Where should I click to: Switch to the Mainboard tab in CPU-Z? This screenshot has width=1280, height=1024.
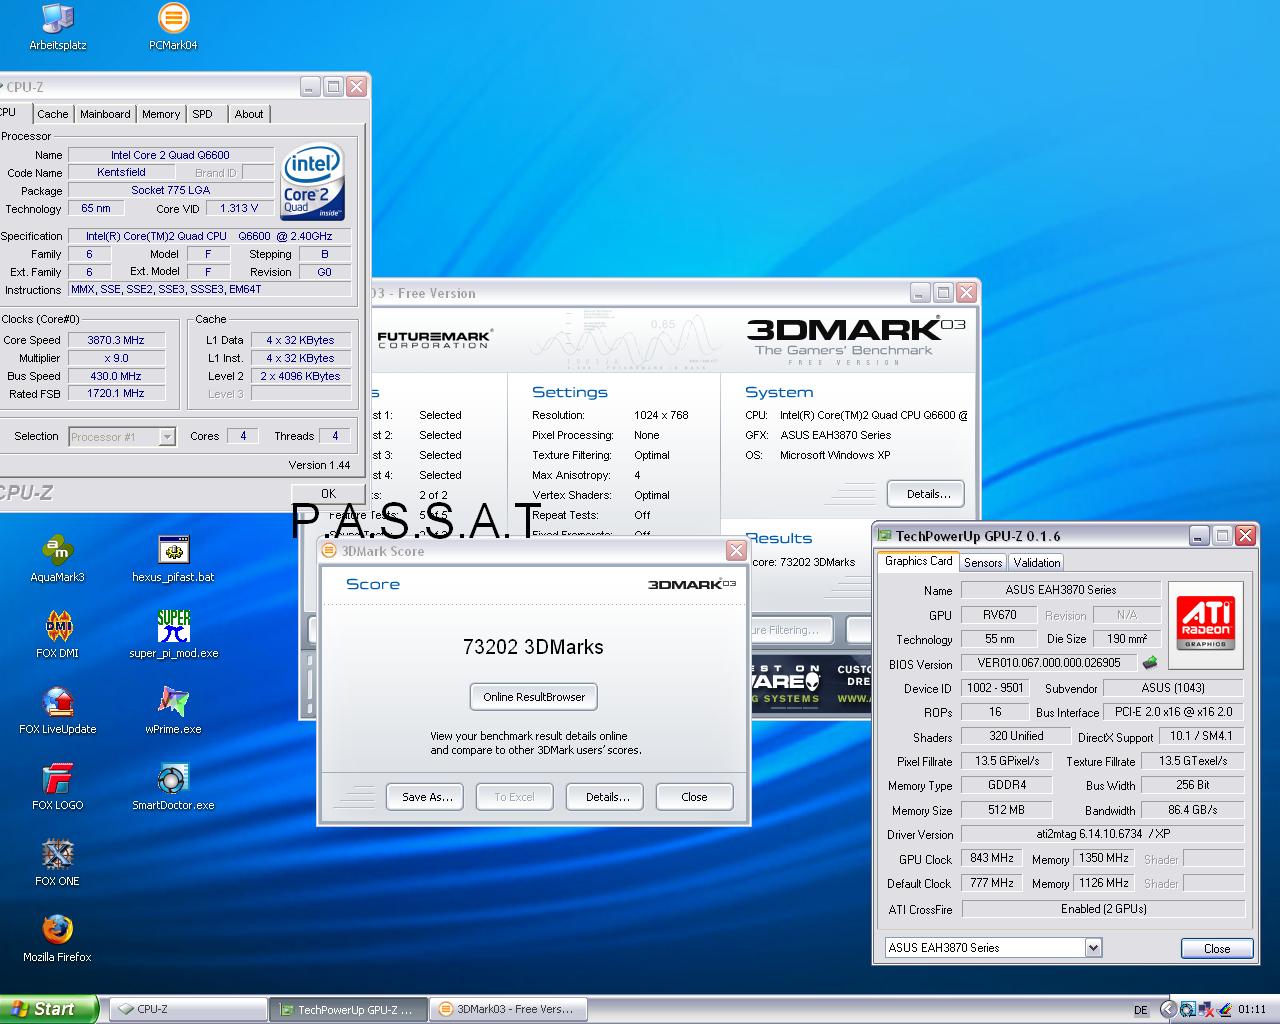pos(105,114)
